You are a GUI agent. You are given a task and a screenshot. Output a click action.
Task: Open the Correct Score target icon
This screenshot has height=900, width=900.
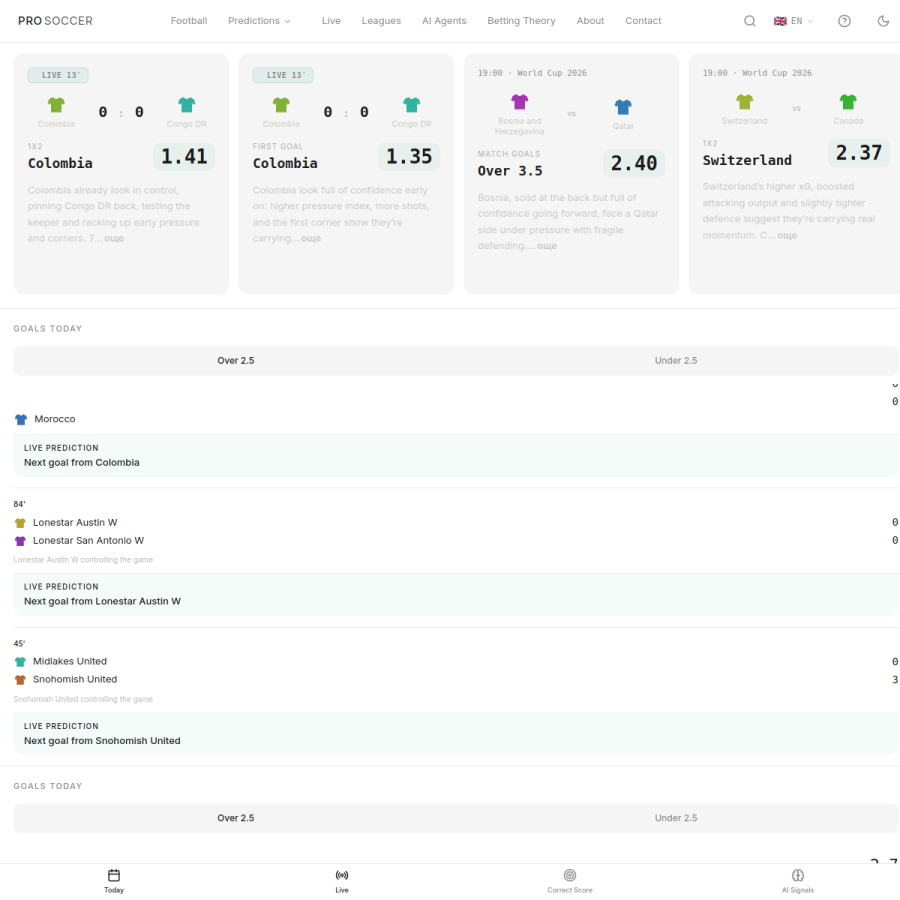click(x=569, y=875)
